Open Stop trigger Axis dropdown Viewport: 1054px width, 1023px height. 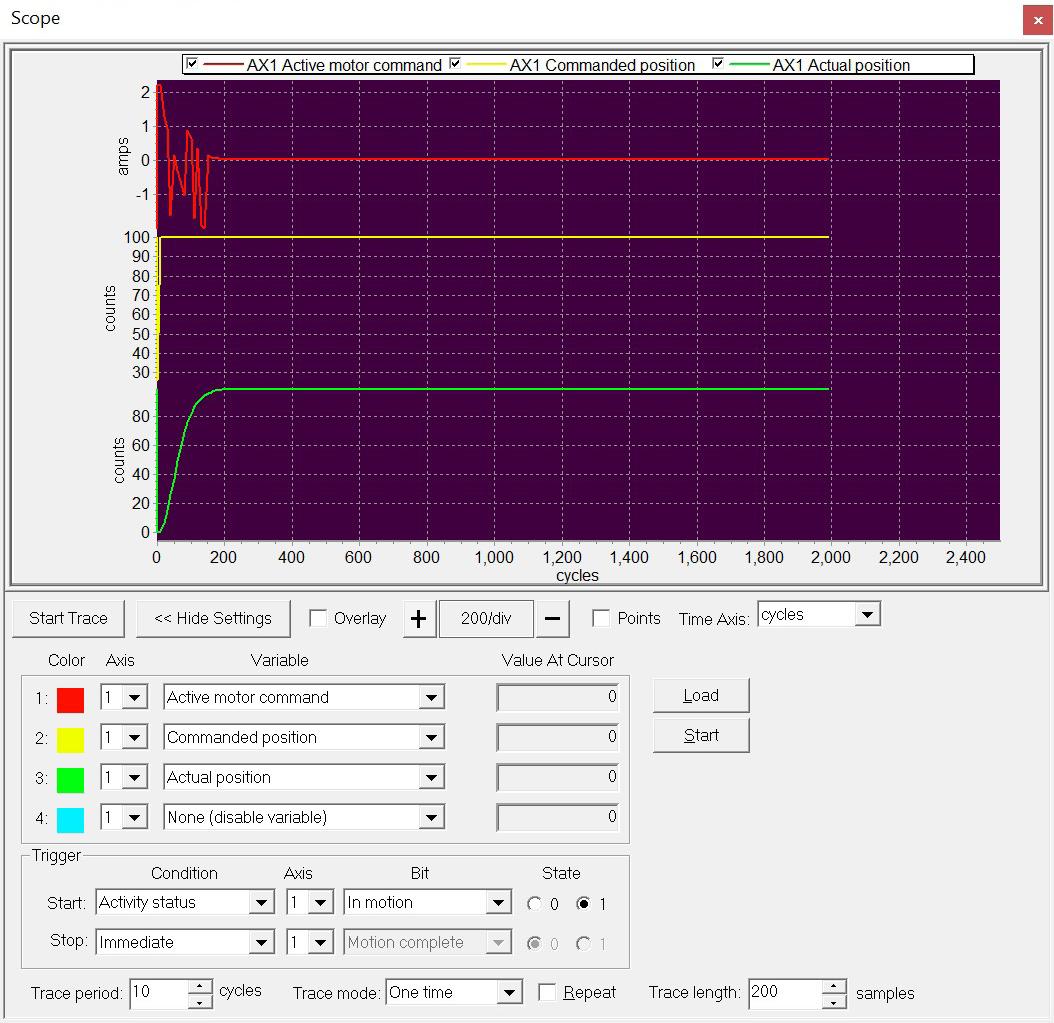(x=321, y=943)
